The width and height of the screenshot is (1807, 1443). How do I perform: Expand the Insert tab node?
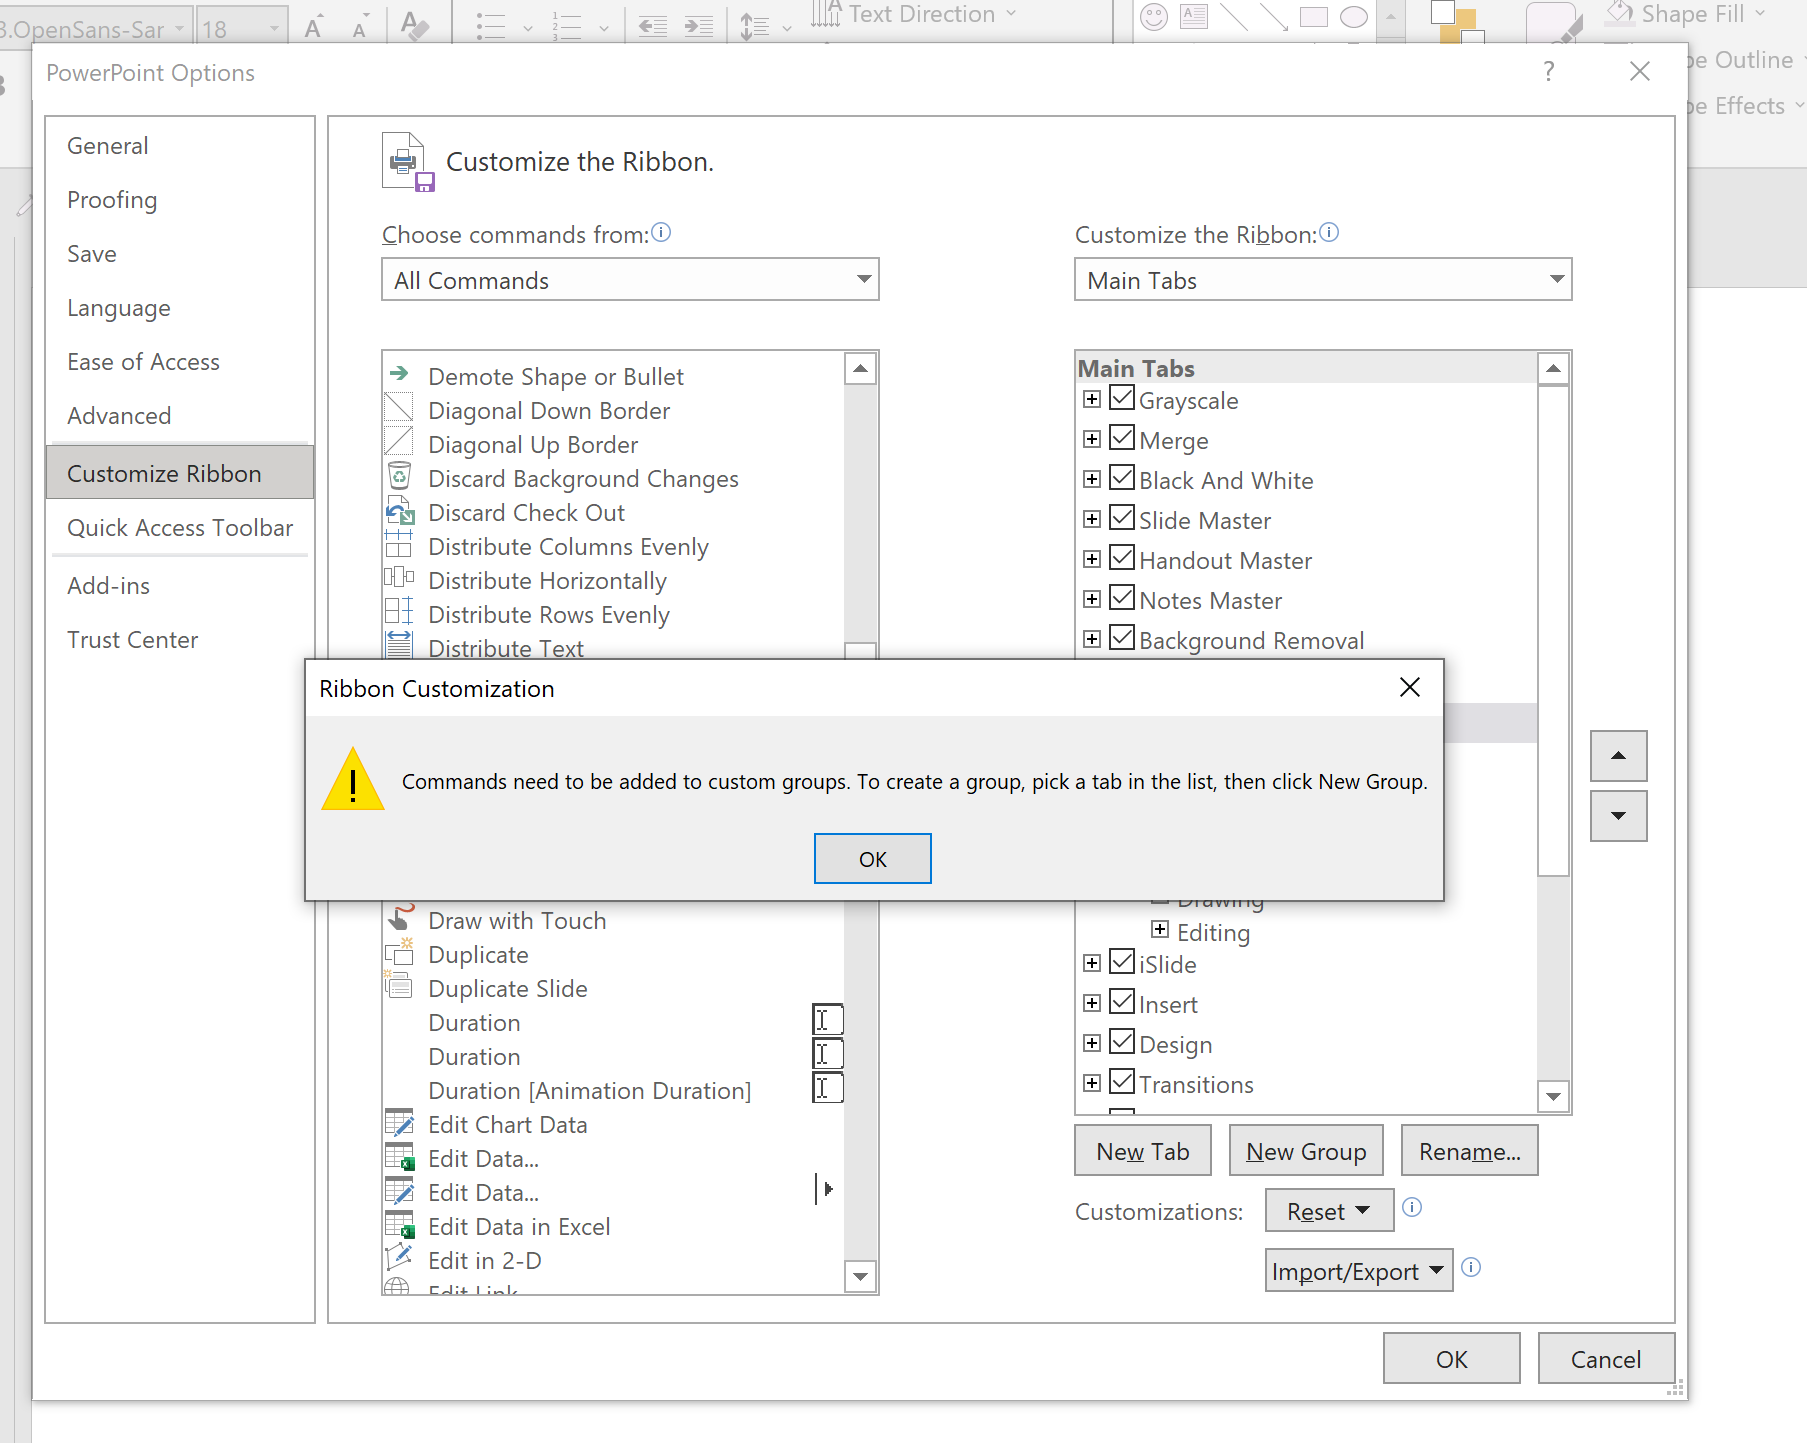[1092, 1003]
